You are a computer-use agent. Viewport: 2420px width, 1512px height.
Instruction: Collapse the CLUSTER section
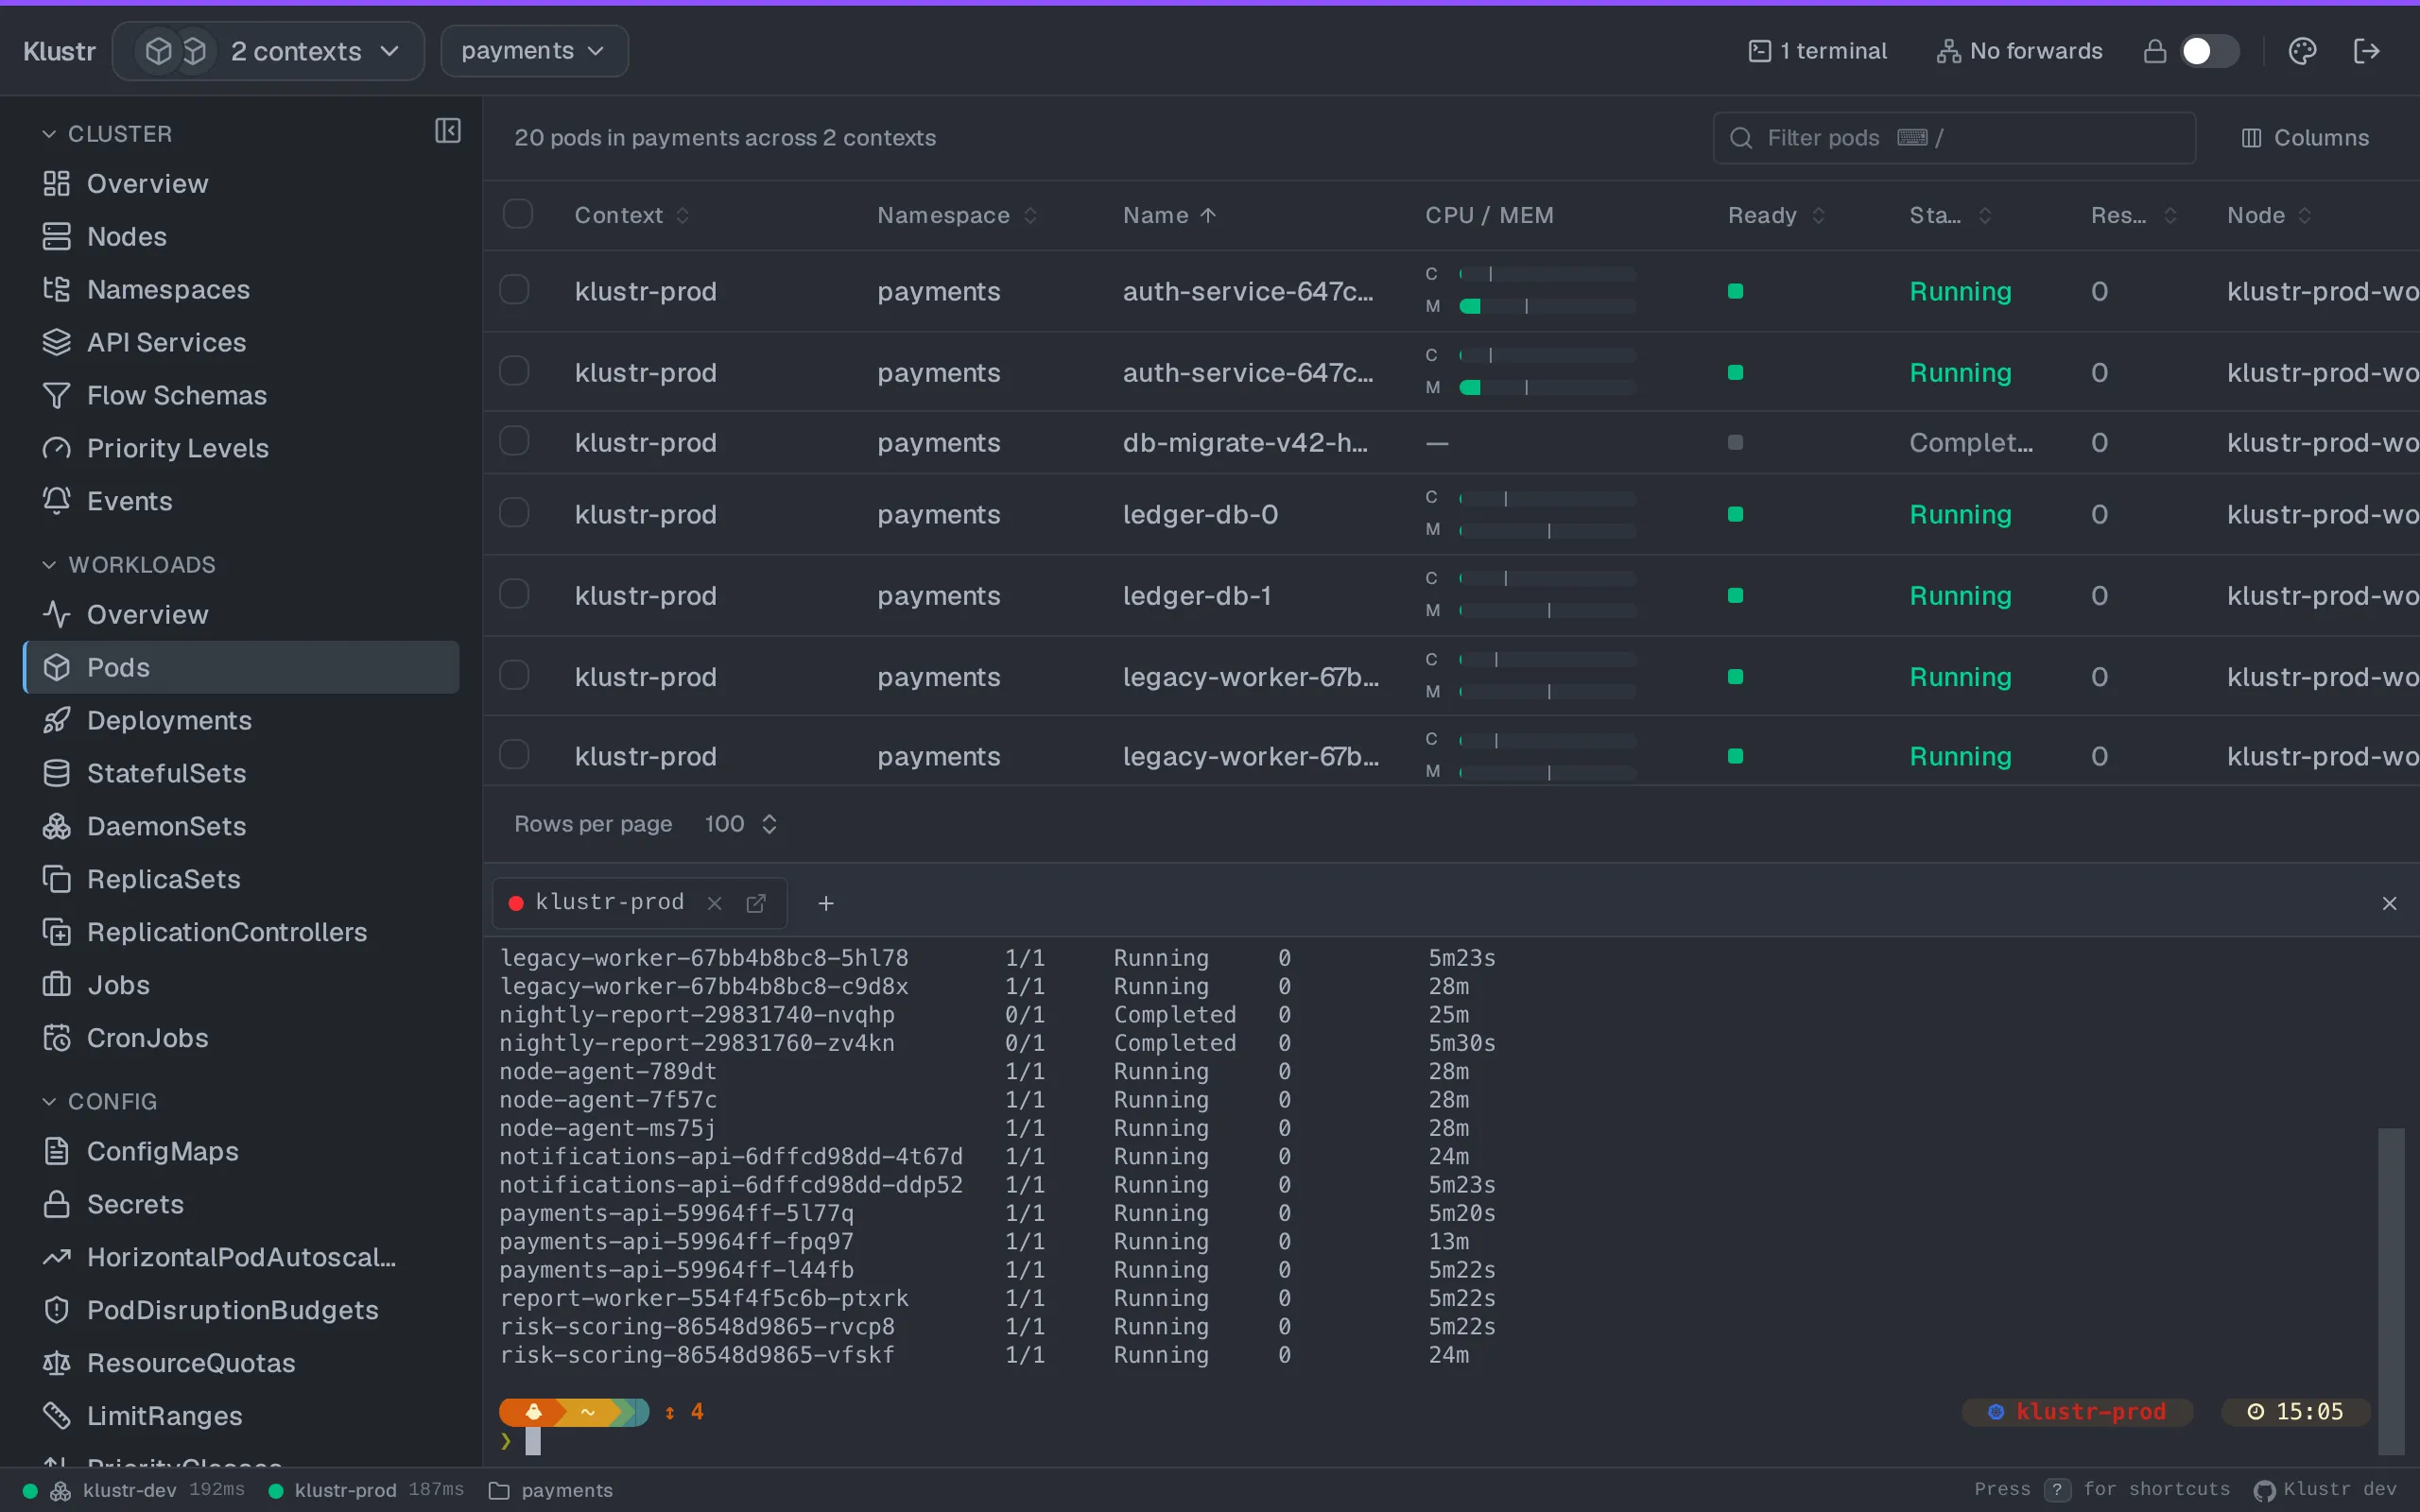point(107,134)
